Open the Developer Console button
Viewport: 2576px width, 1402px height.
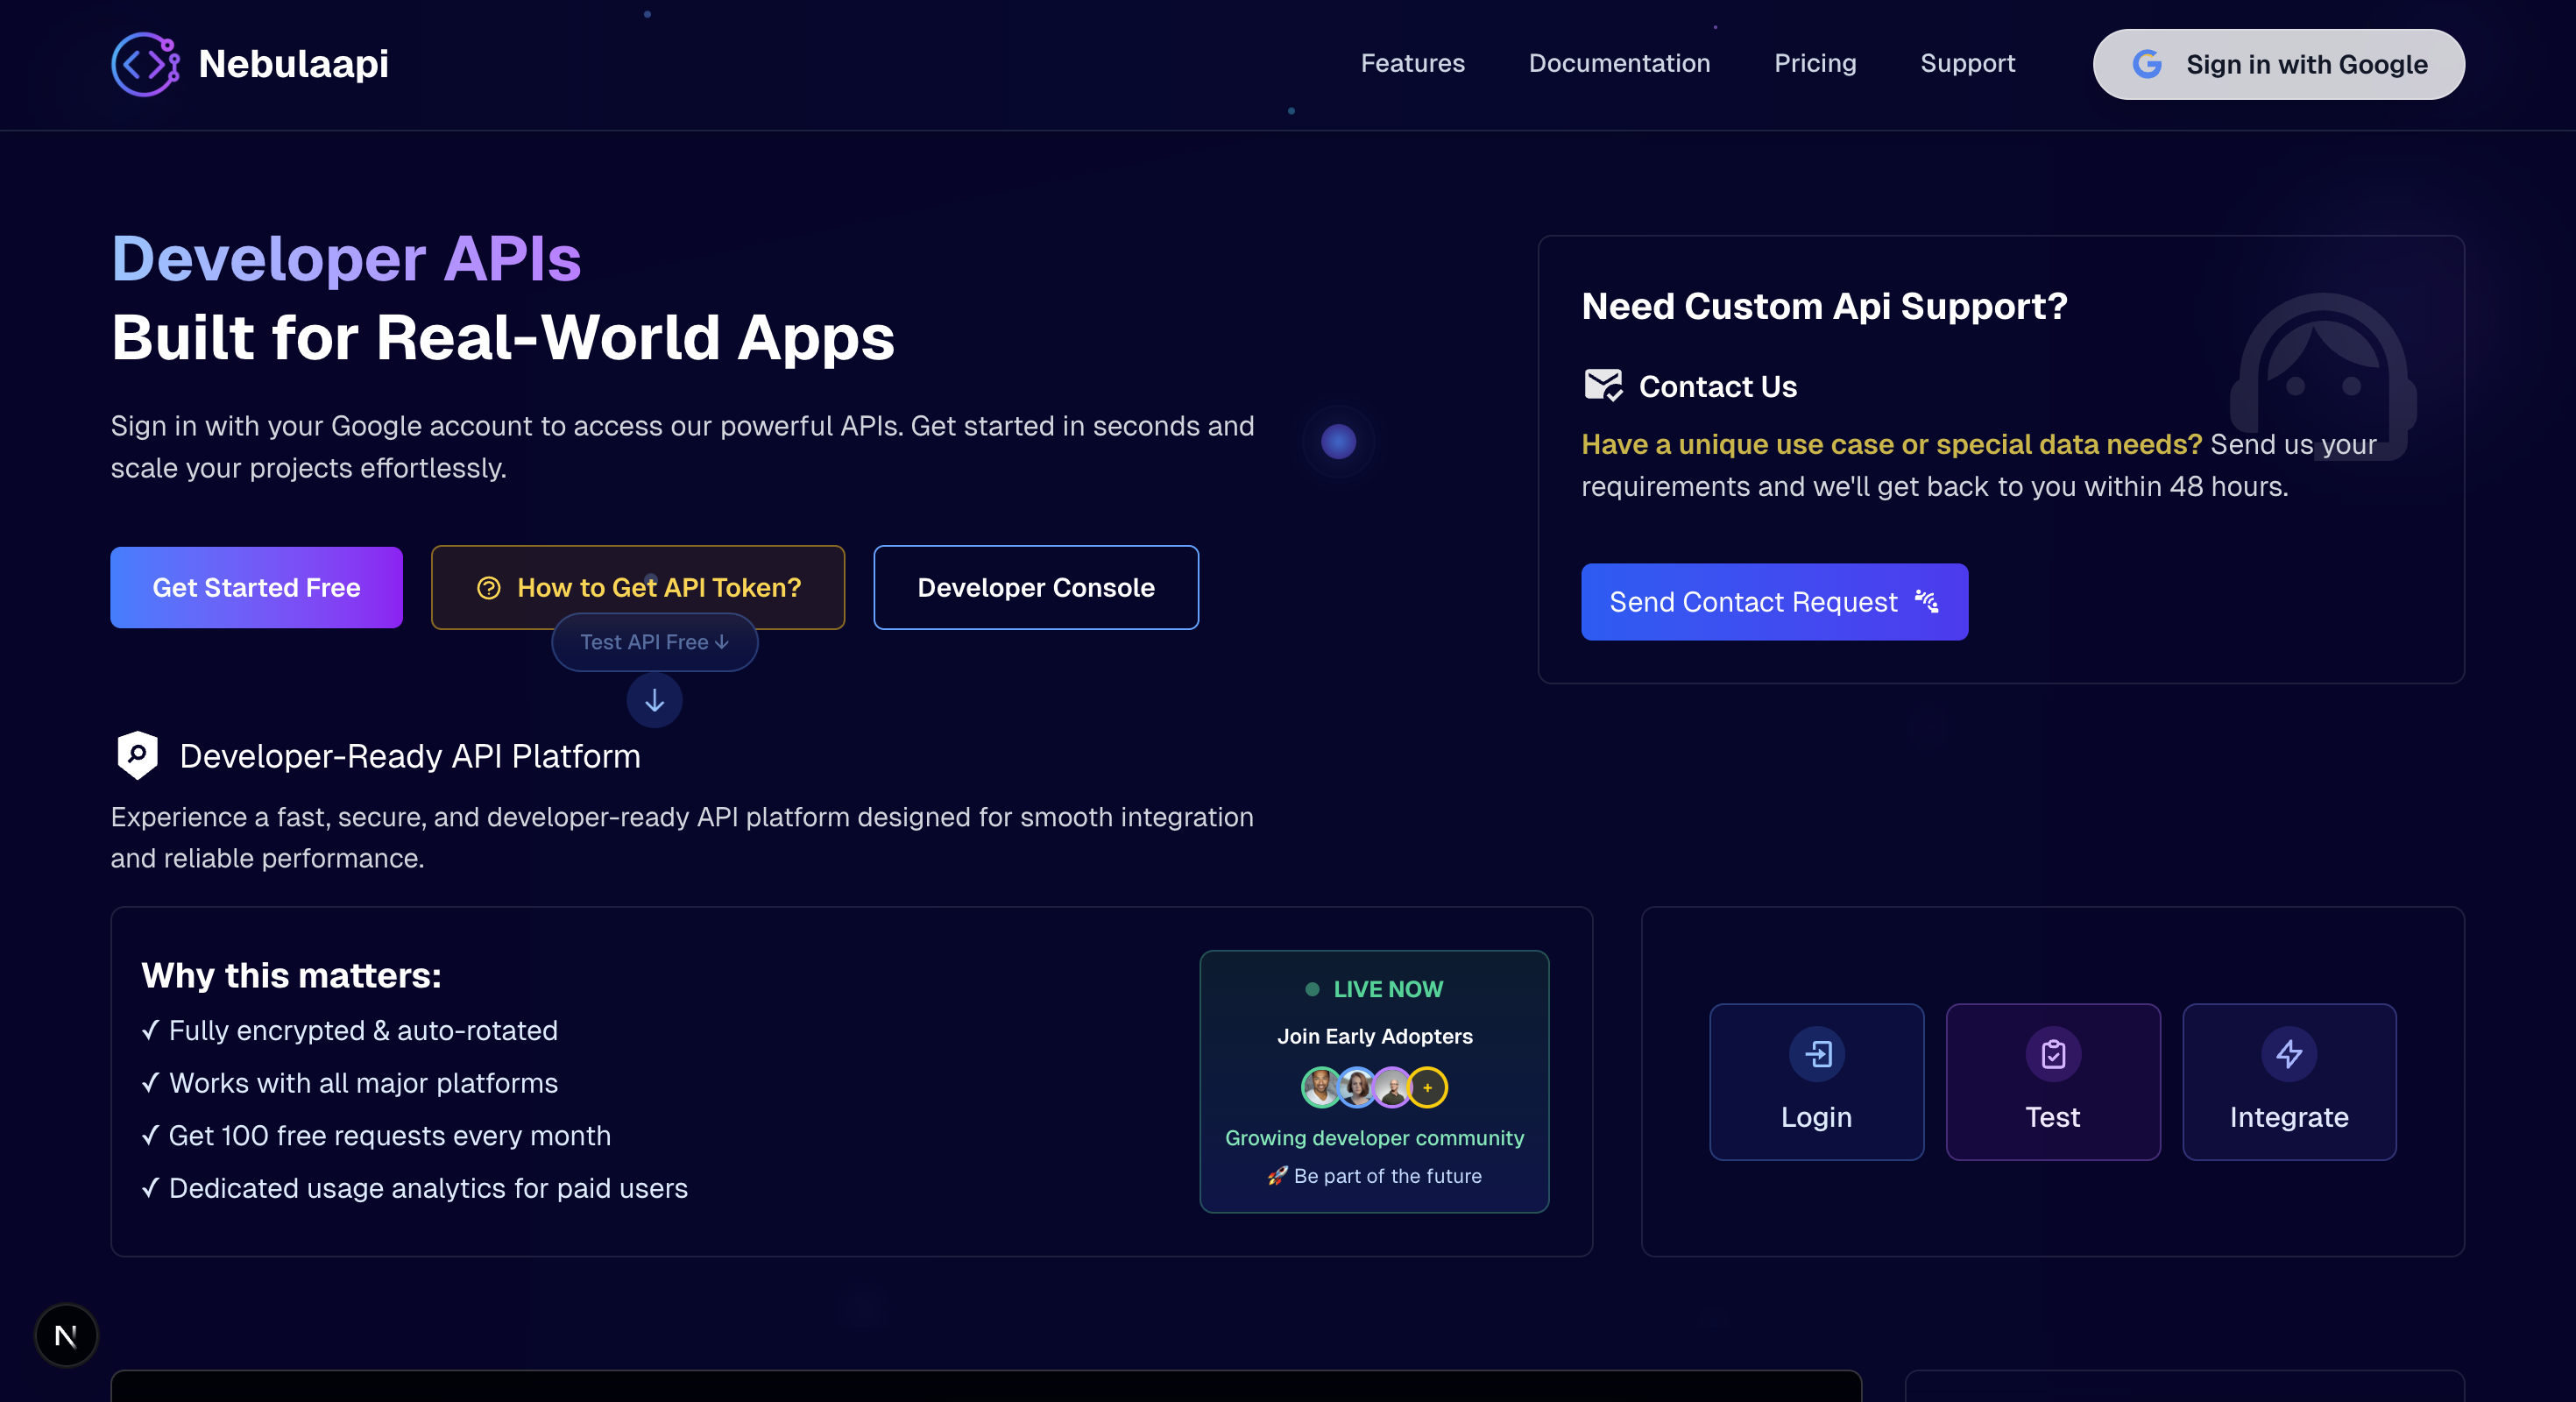1035,588
